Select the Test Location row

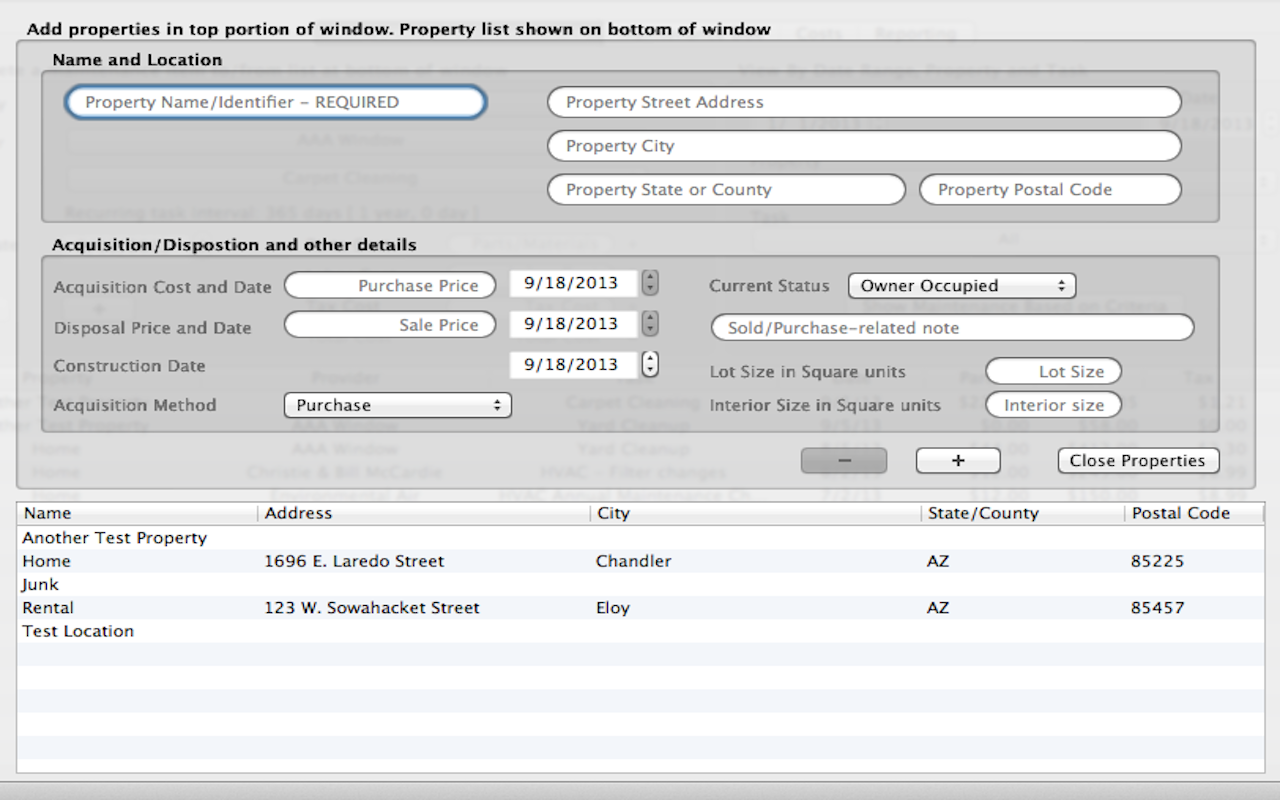(300, 631)
